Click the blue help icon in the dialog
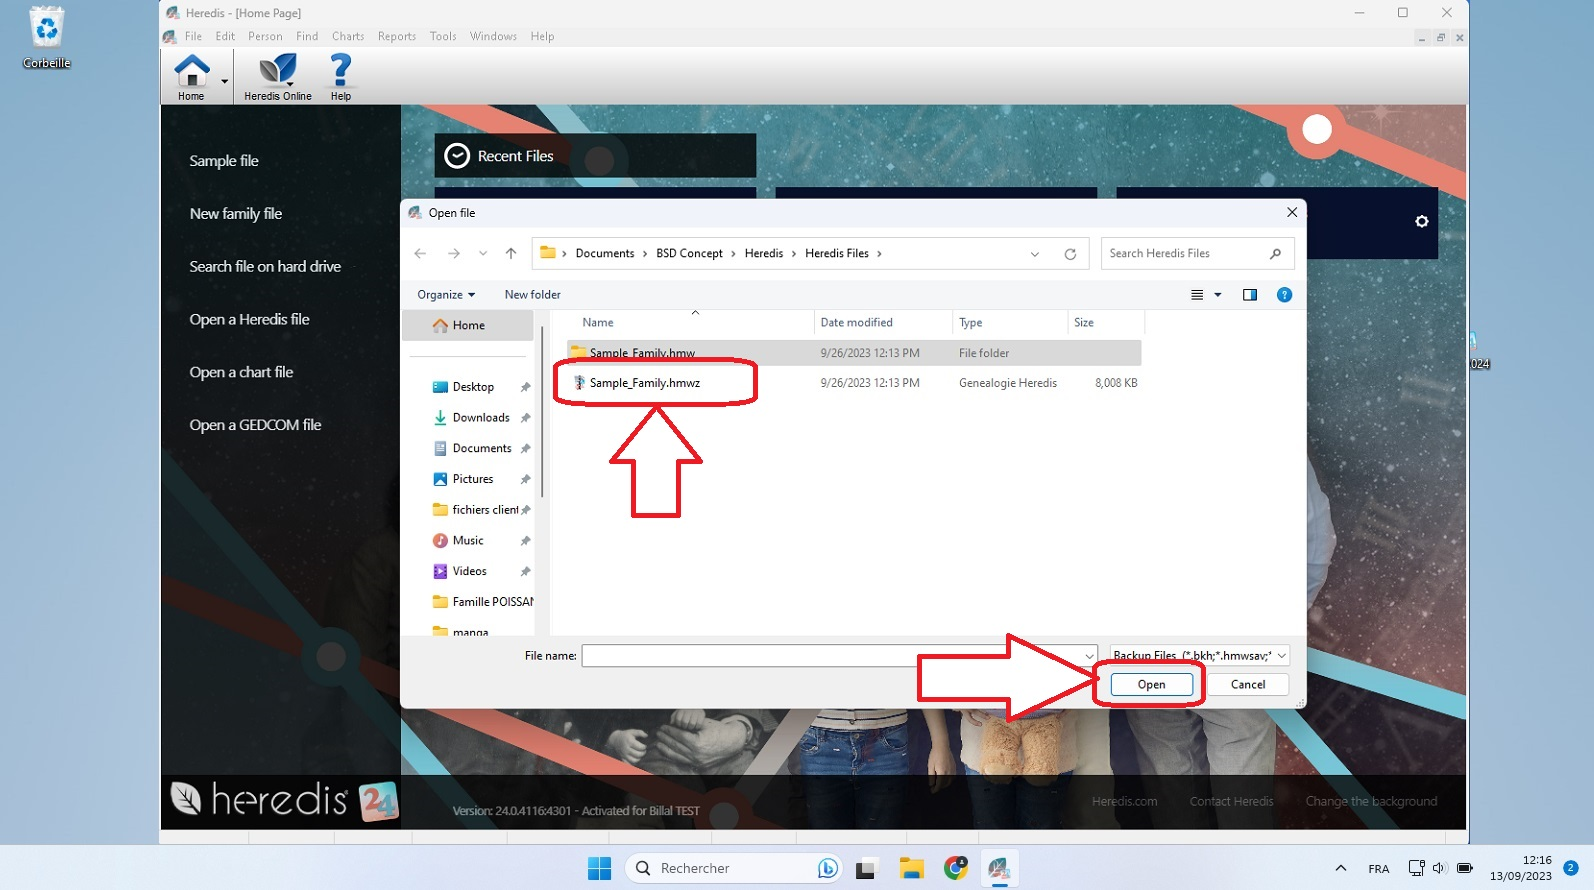Screen dimensions: 1594x890 (1284, 295)
